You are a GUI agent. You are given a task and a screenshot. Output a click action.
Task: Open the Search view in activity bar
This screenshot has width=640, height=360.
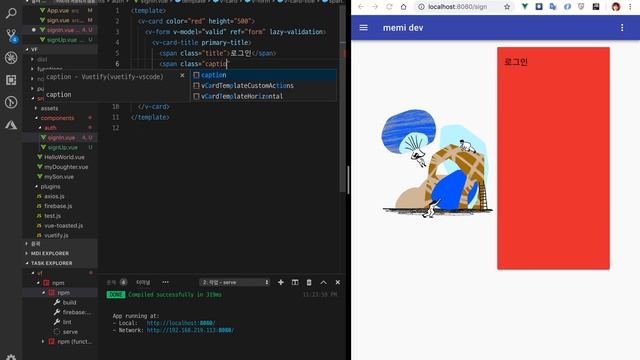pos(11,13)
